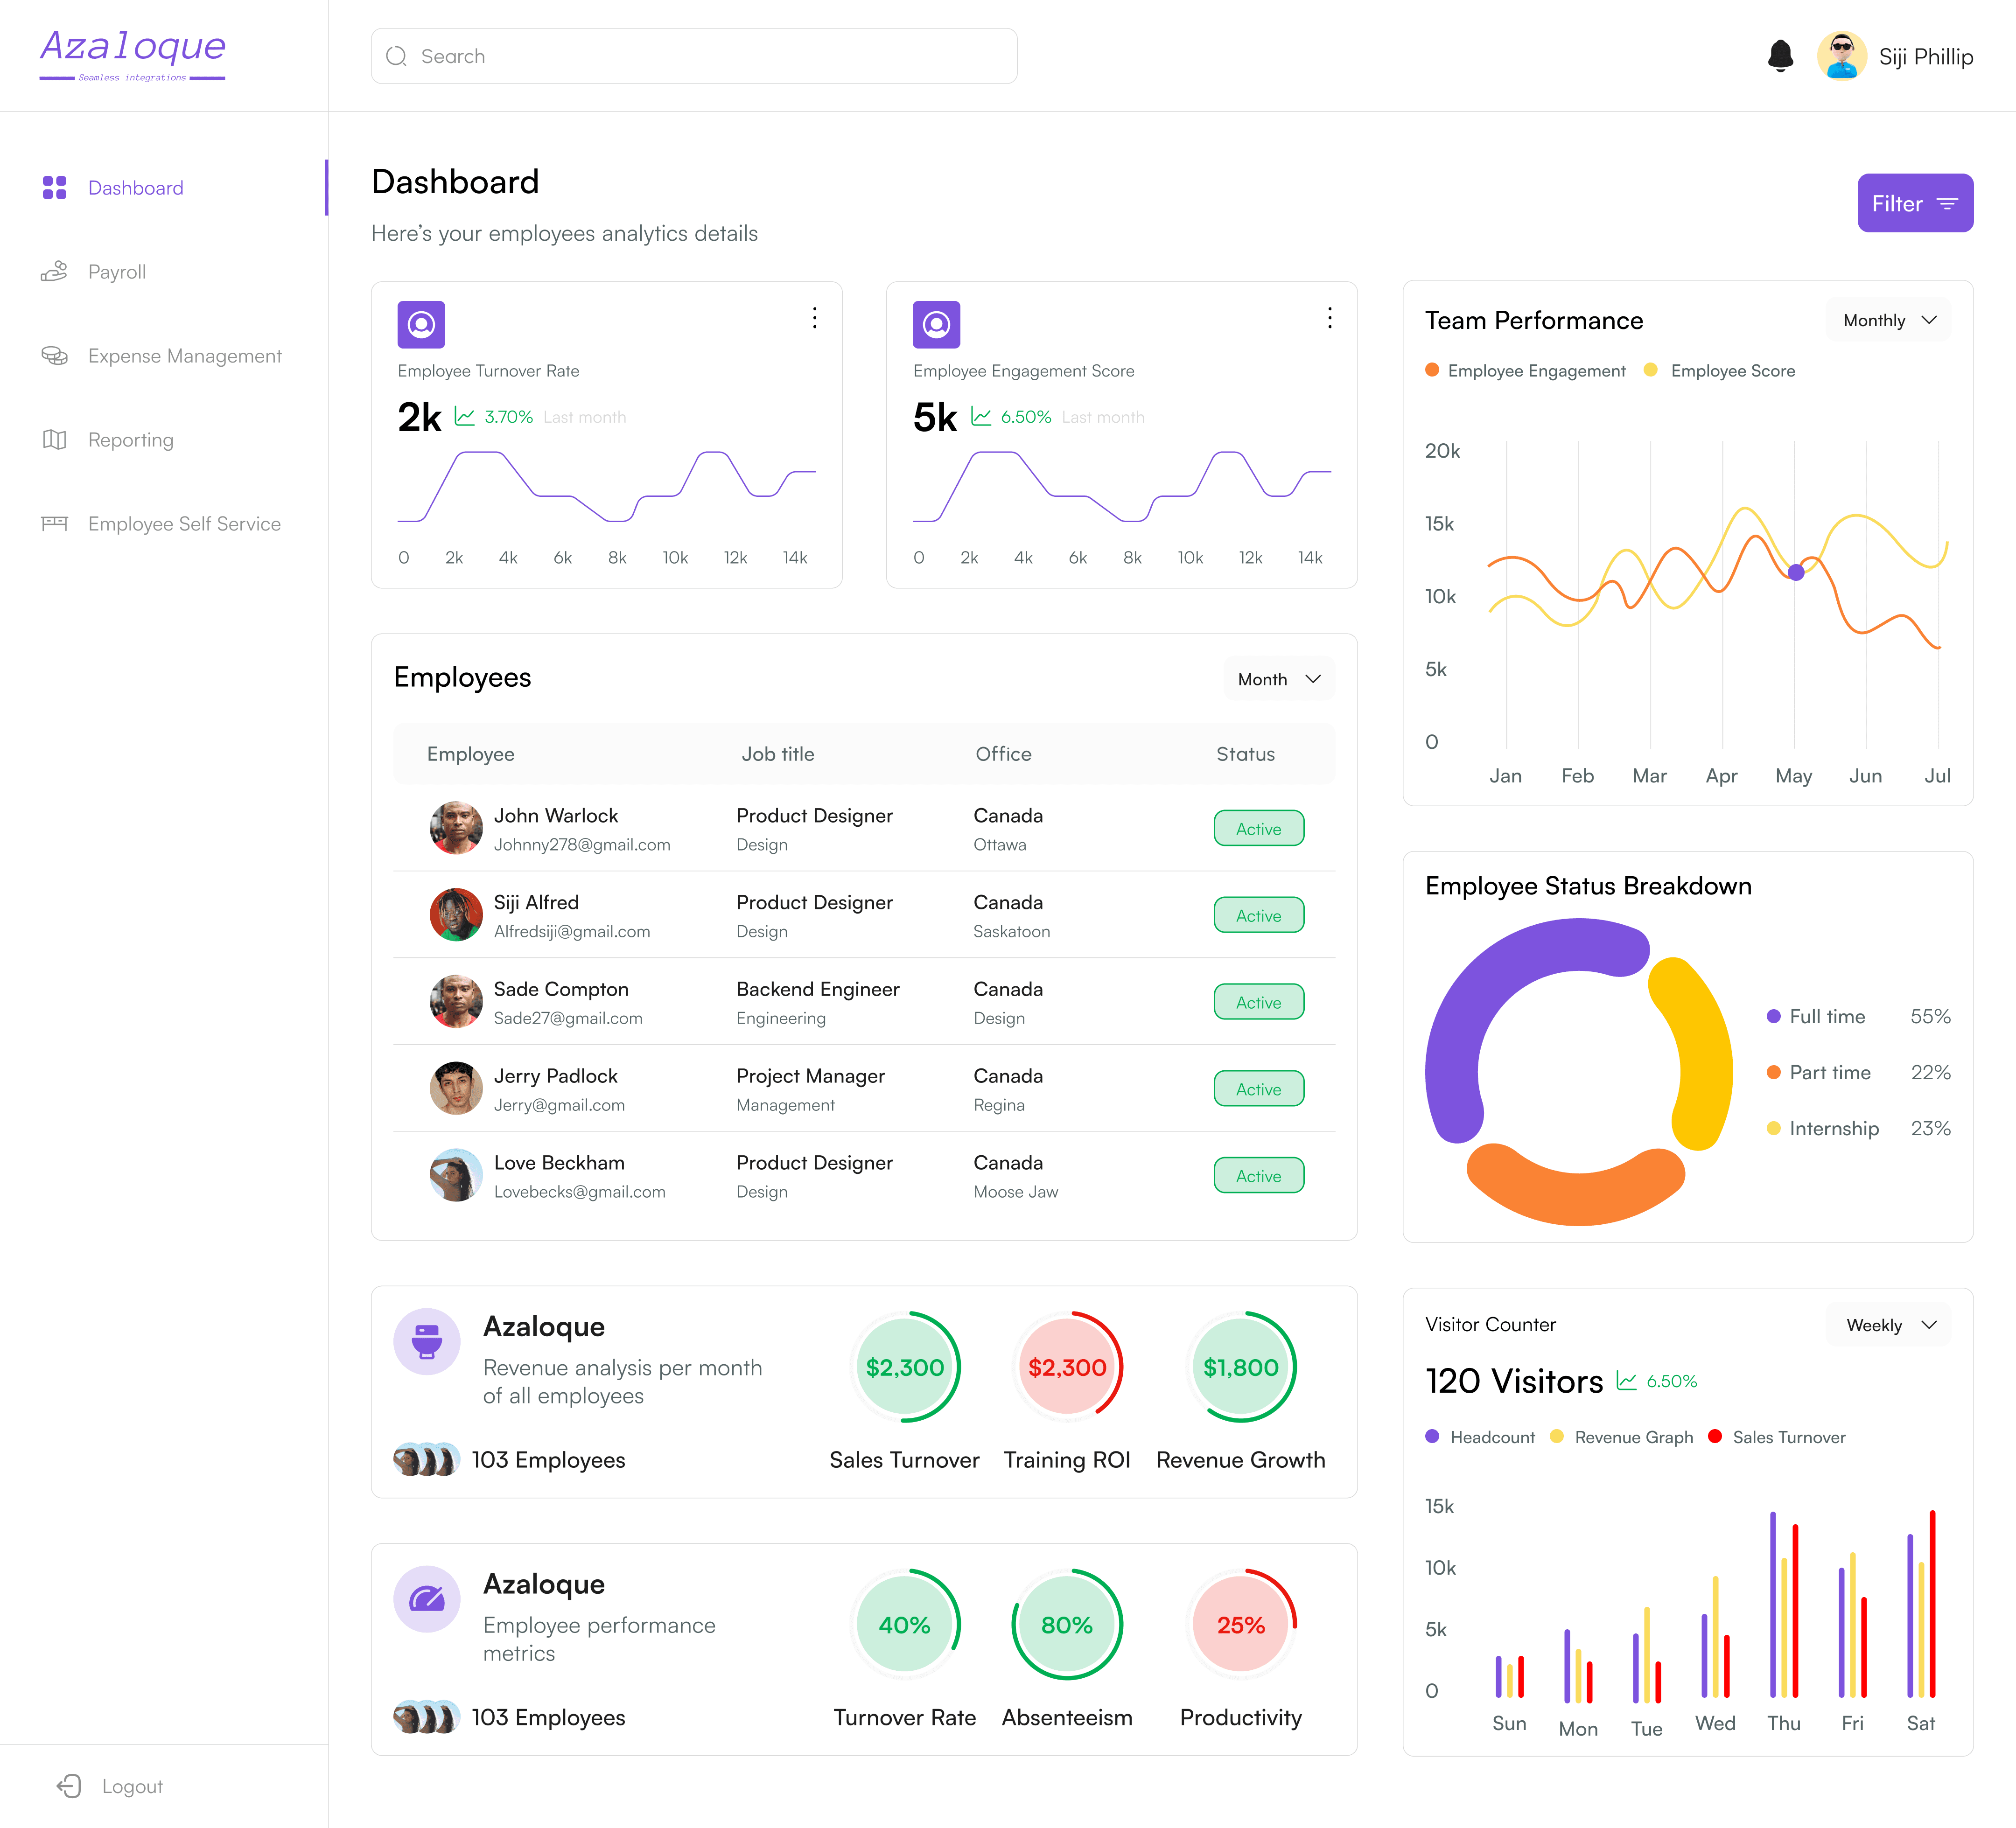Click the purple gauge icon beside performance metrics
The width and height of the screenshot is (2016, 1828).
point(427,1599)
